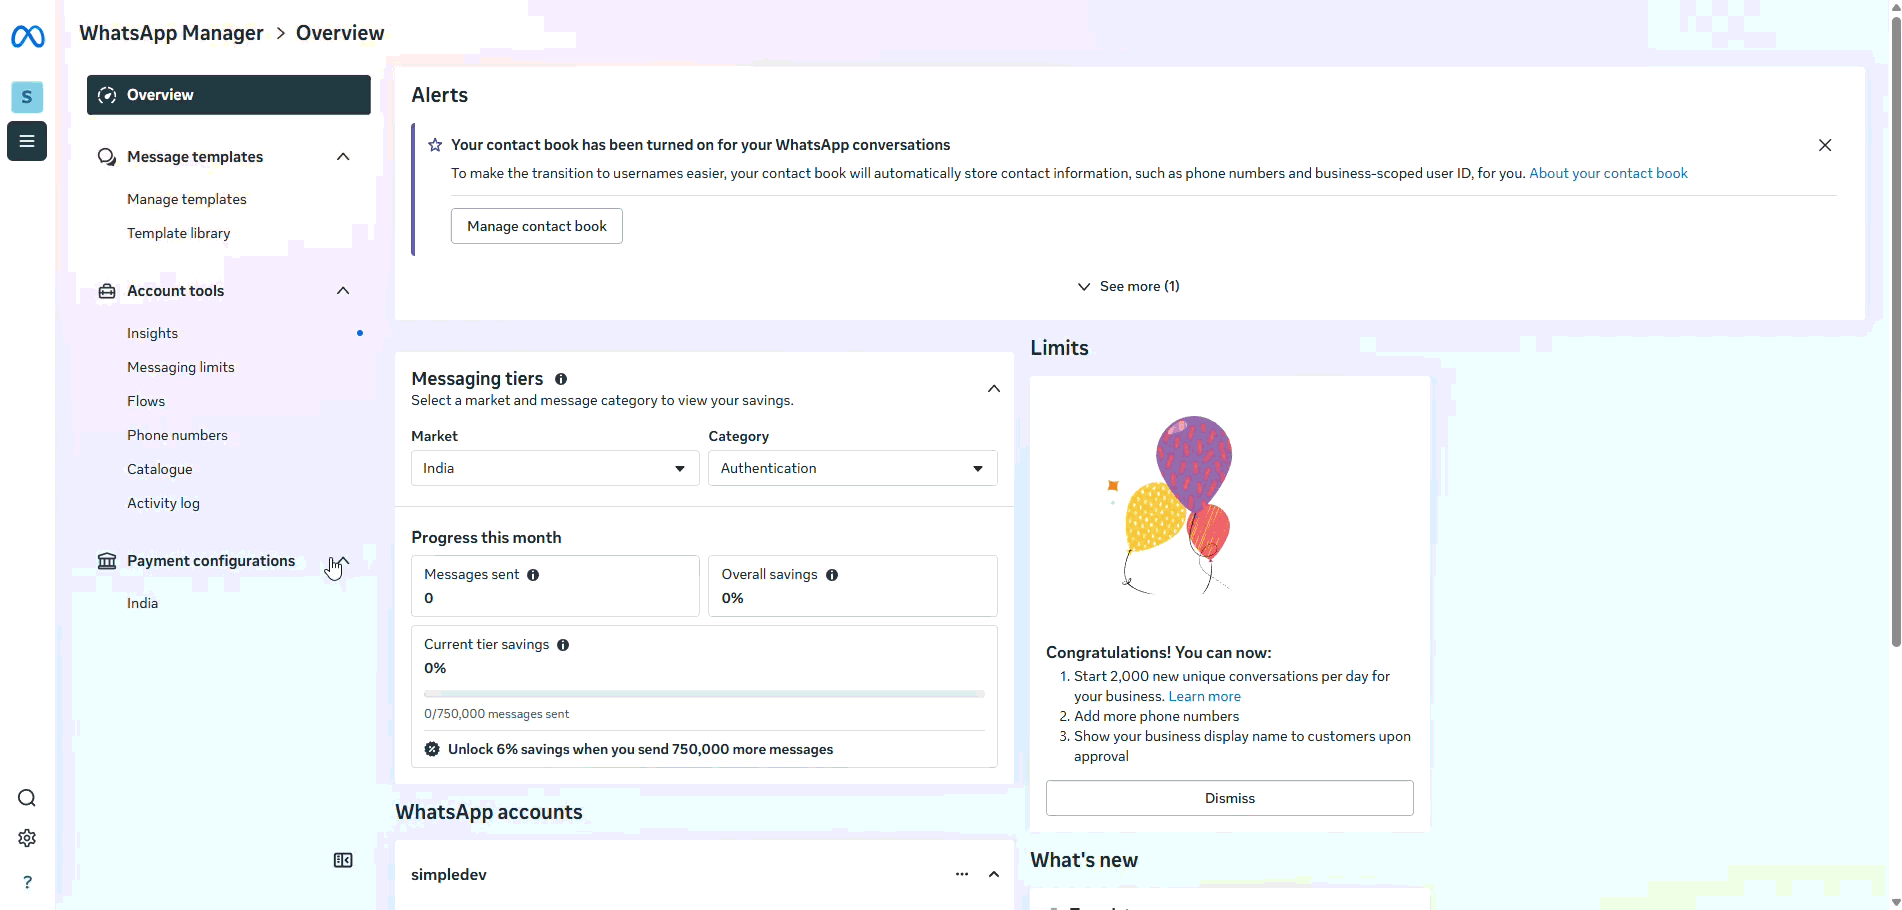Click the messages sent progress bar
The image size is (1902, 910).
click(x=704, y=693)
